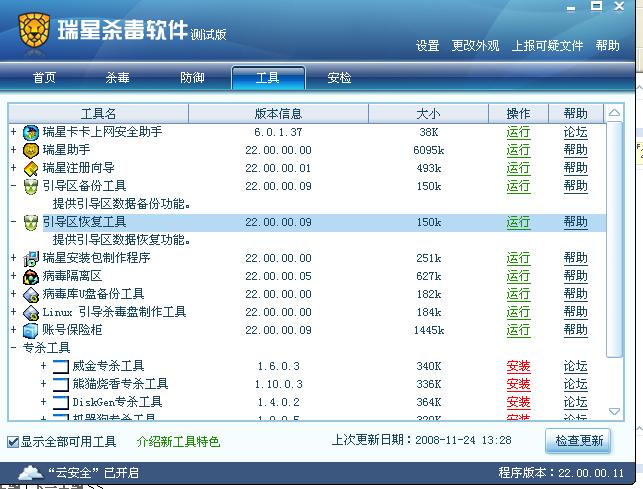
Task: Open 更改外观 option
Action: (475, 46)
